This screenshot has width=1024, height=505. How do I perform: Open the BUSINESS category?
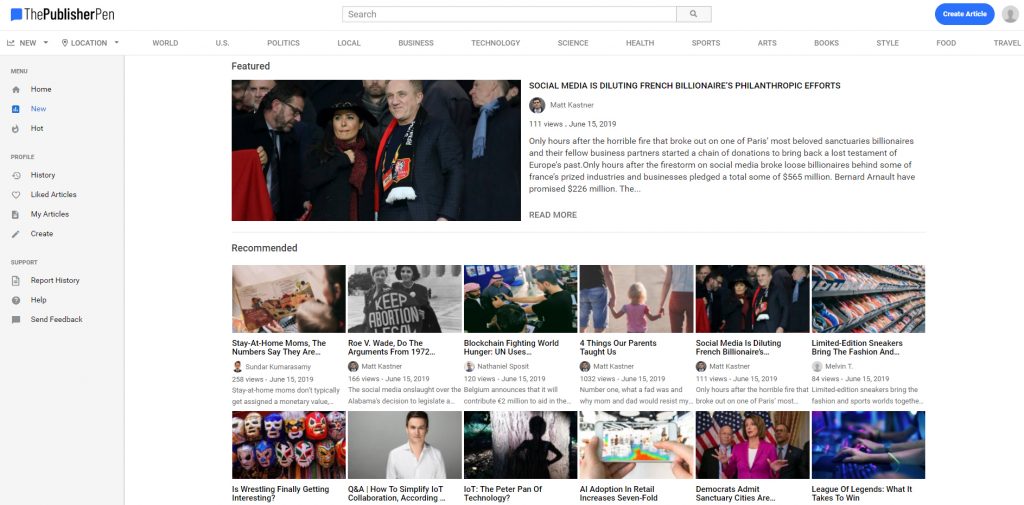coord(416,43)
